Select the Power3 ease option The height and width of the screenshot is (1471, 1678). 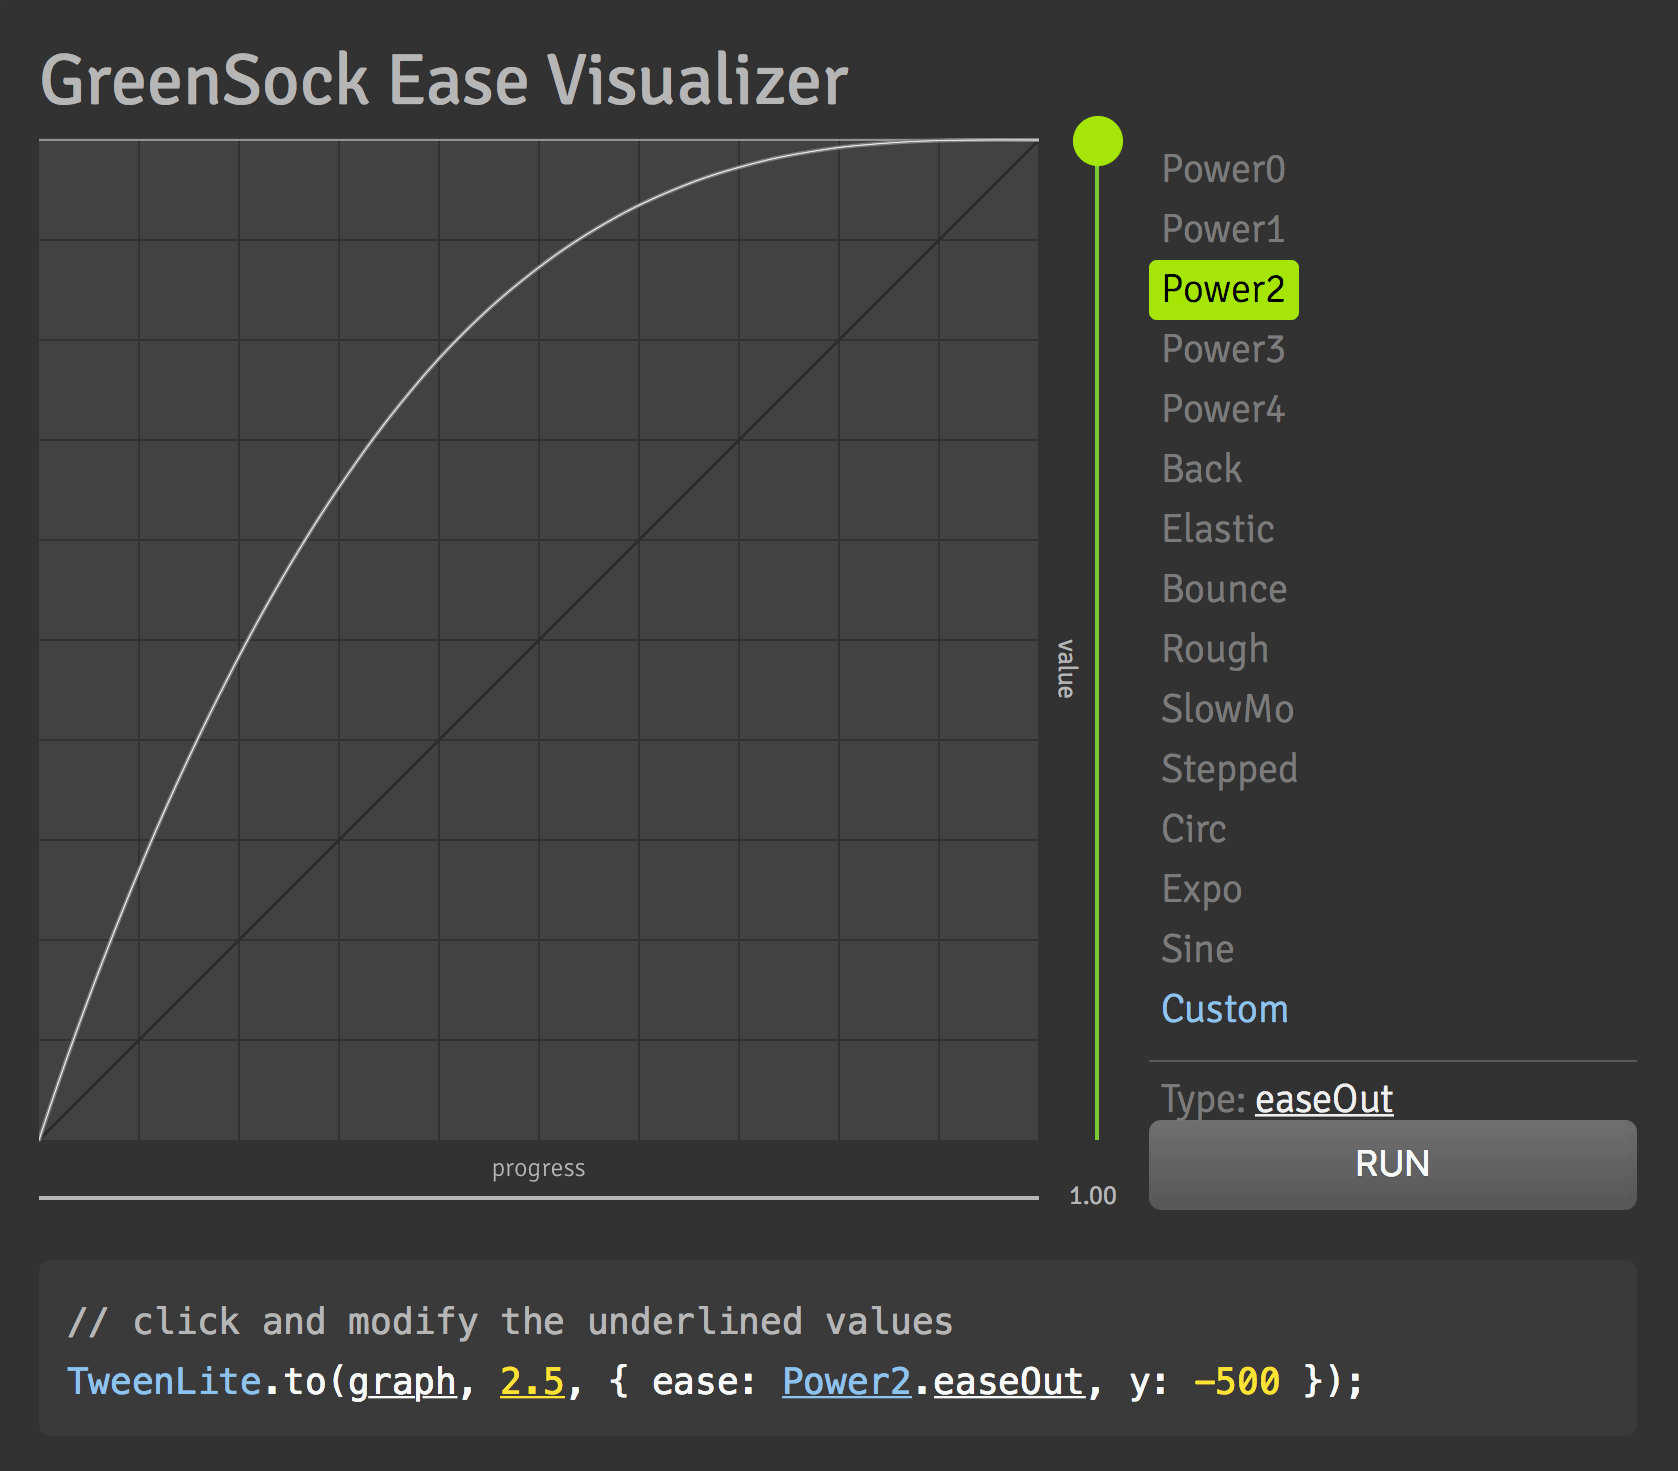pyautogui.click(x=1223, y=349)
